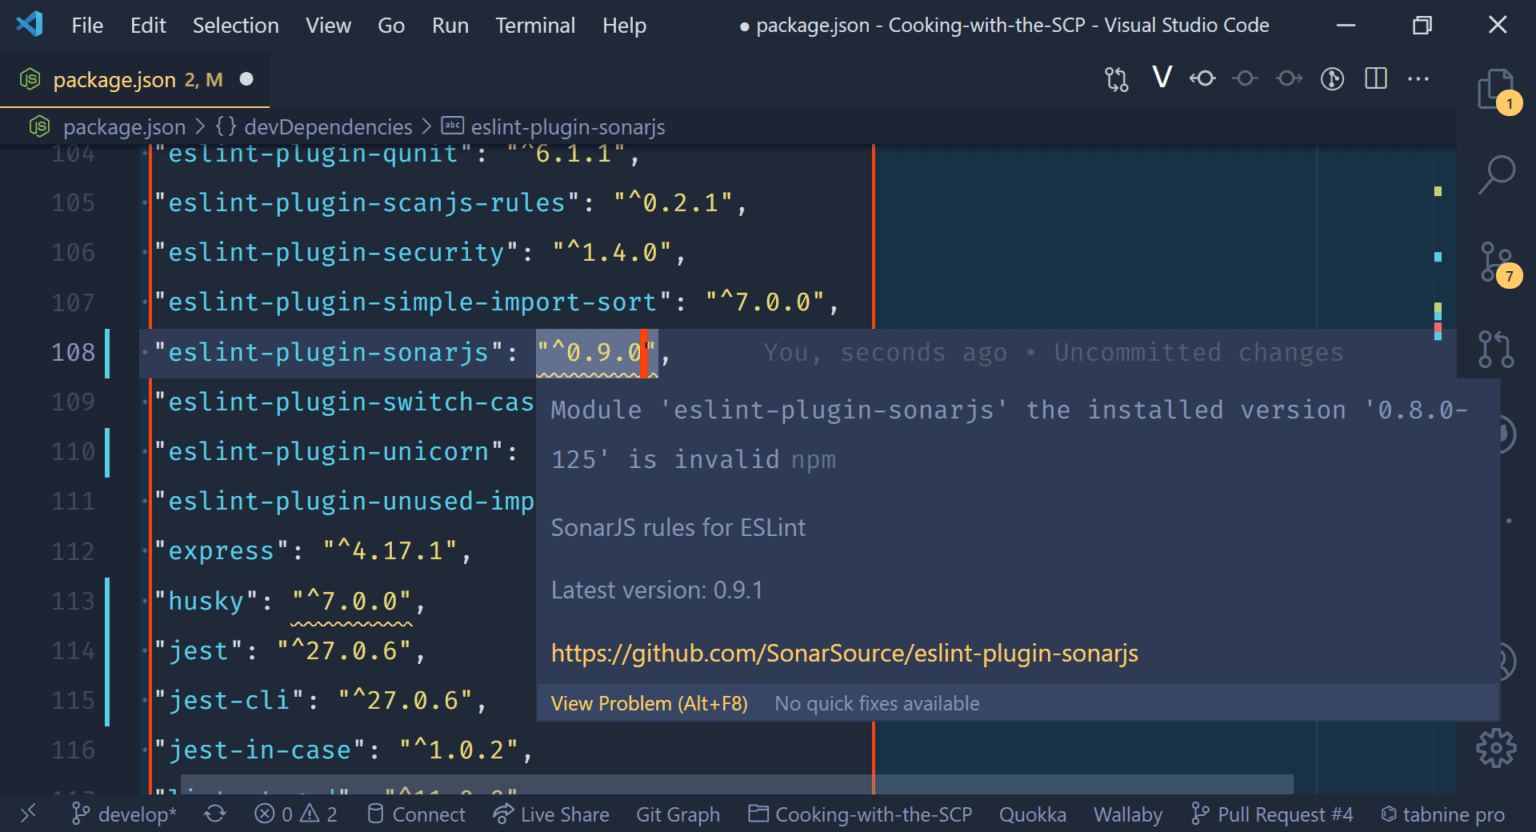Click the Split Editor Right icon

(1376, 78)
